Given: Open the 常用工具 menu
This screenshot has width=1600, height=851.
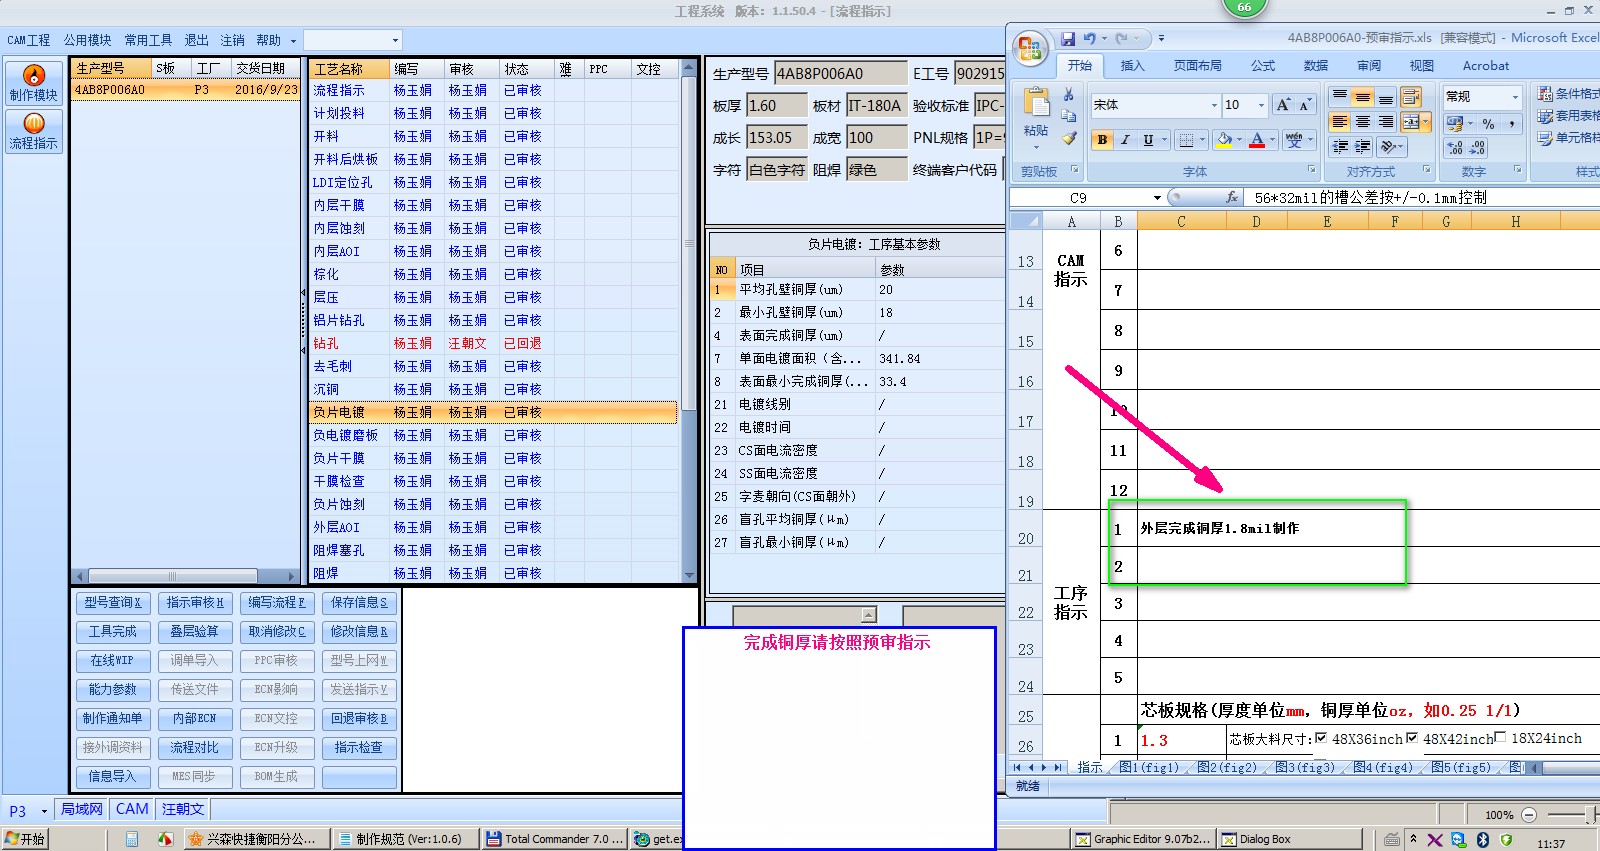Looking at the screenshot, I should click(x=148, y=40).
